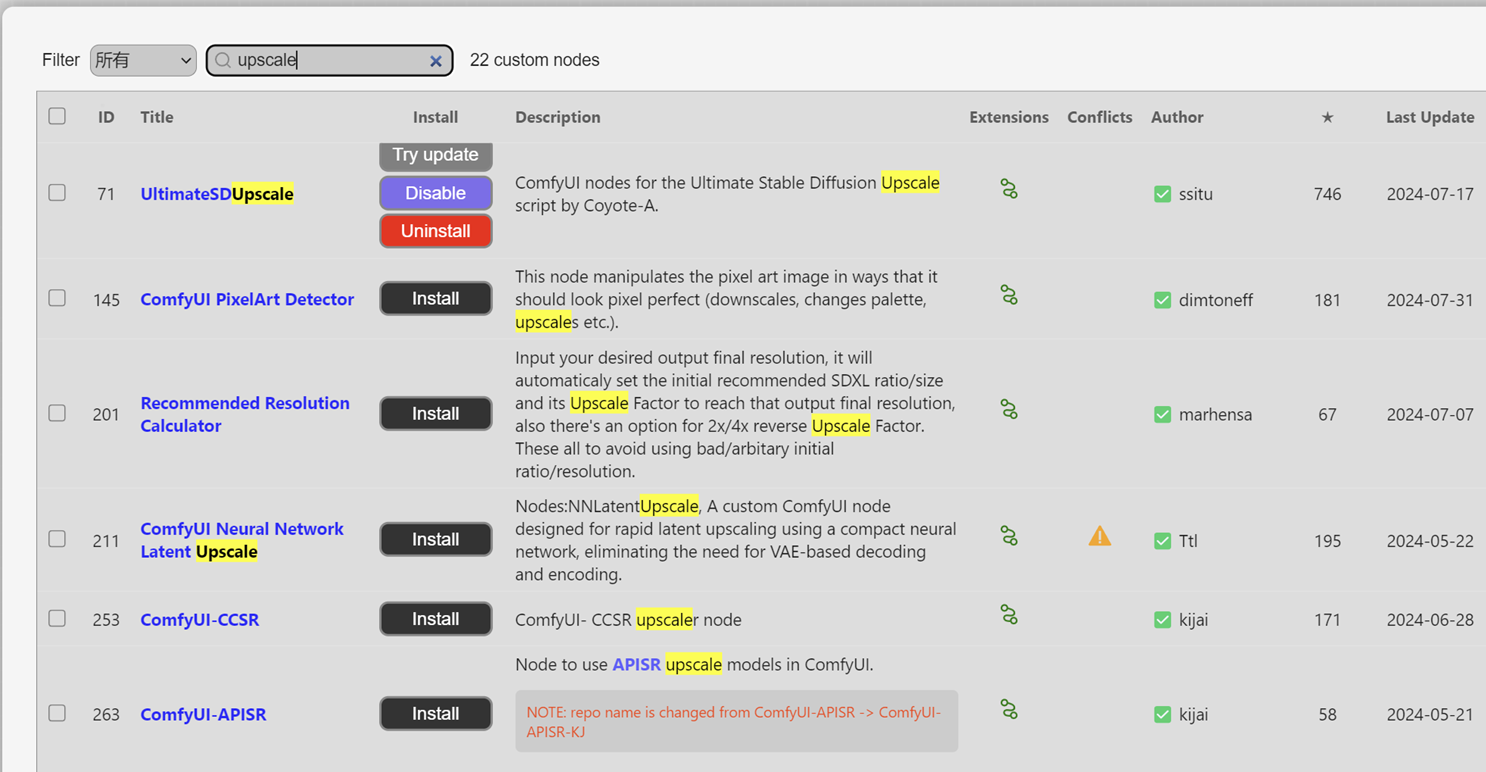Sort table by Title column header
Viewport: 1486px width, 772px height.
point(157,117)
